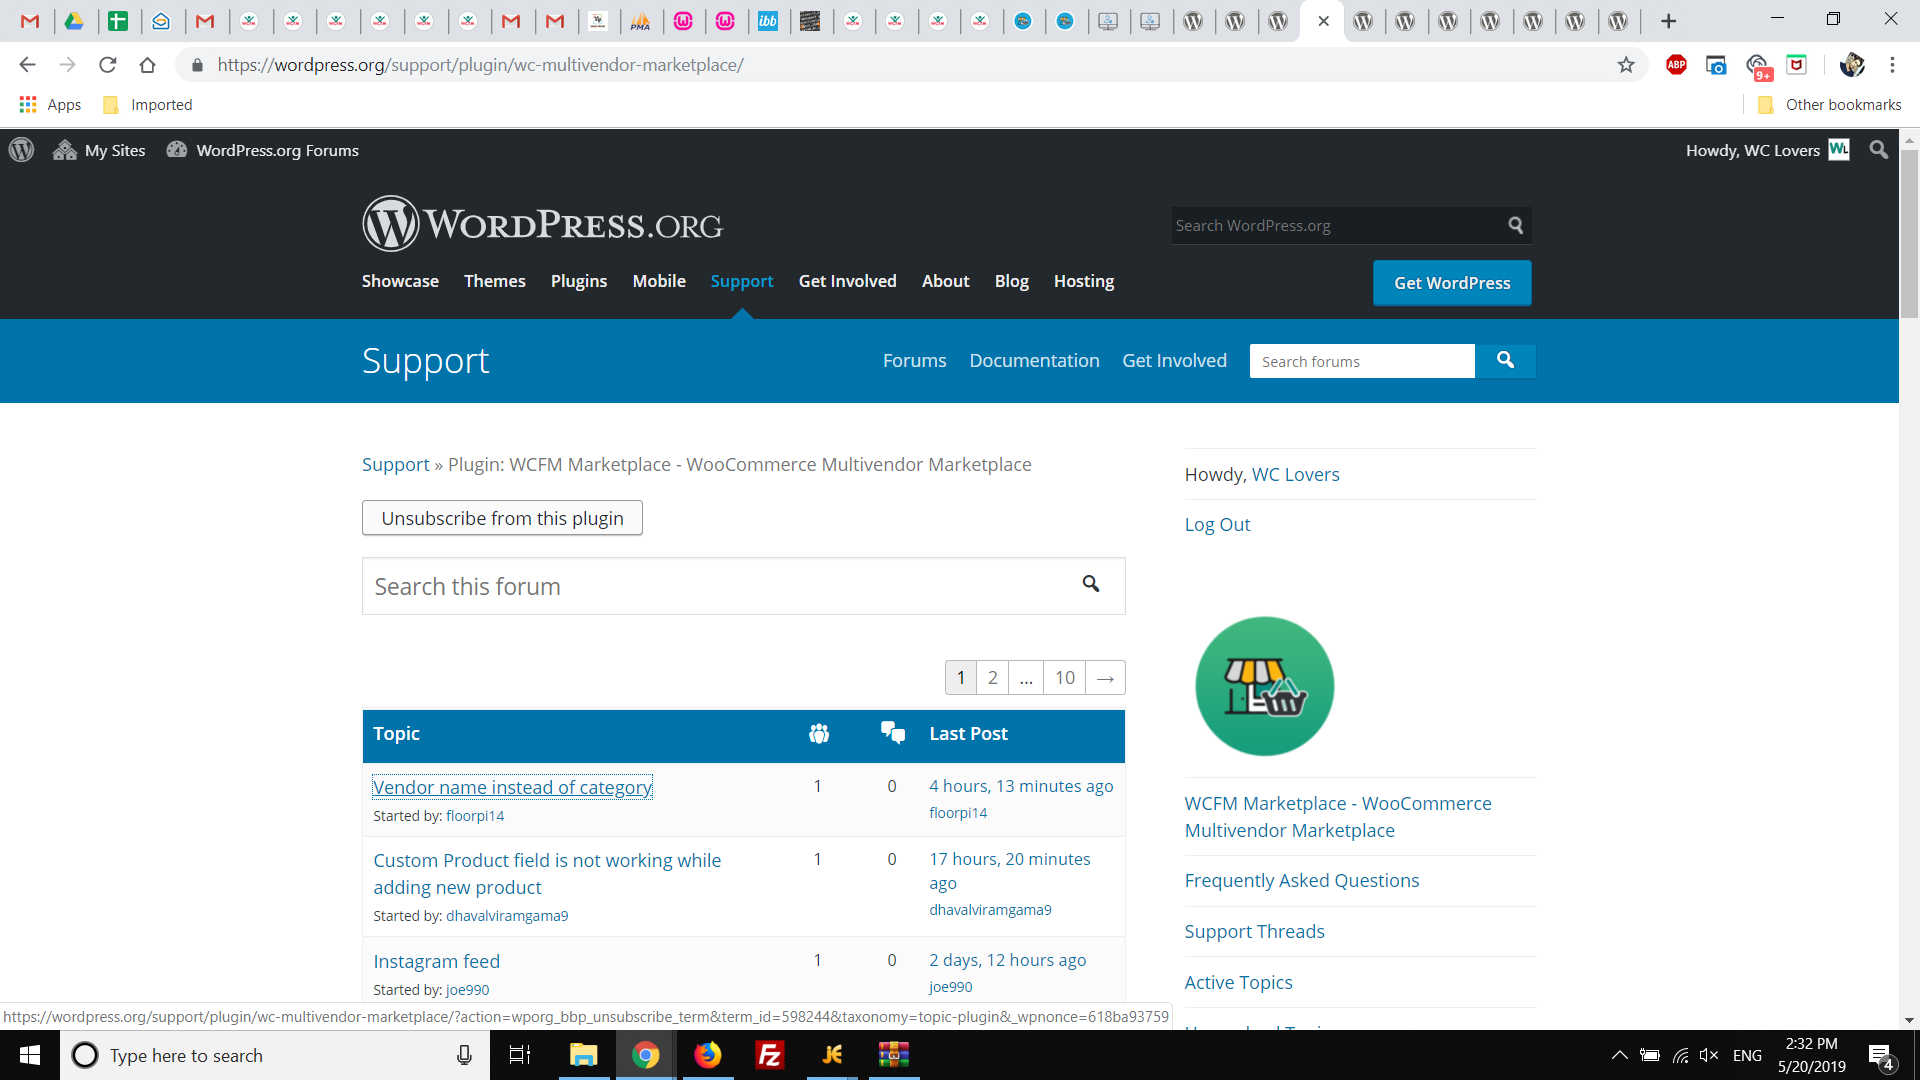Open user joe990 under Started by
The width and height of the screenshot is (1920, 1080).
click(x=468, y=990)
